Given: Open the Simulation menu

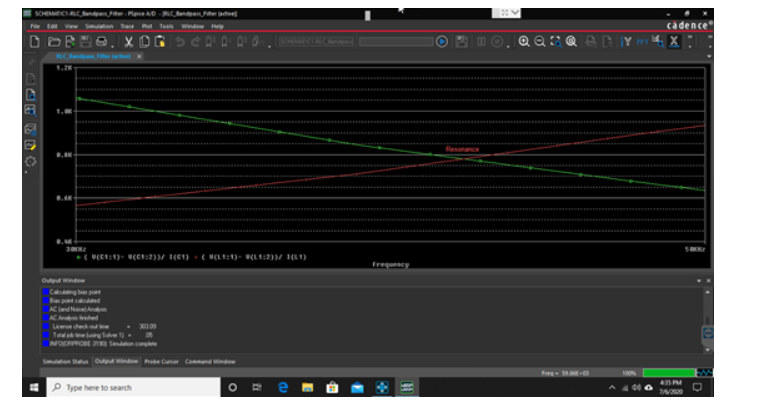Looking at the screenshot, I should [x=99, y=26].
